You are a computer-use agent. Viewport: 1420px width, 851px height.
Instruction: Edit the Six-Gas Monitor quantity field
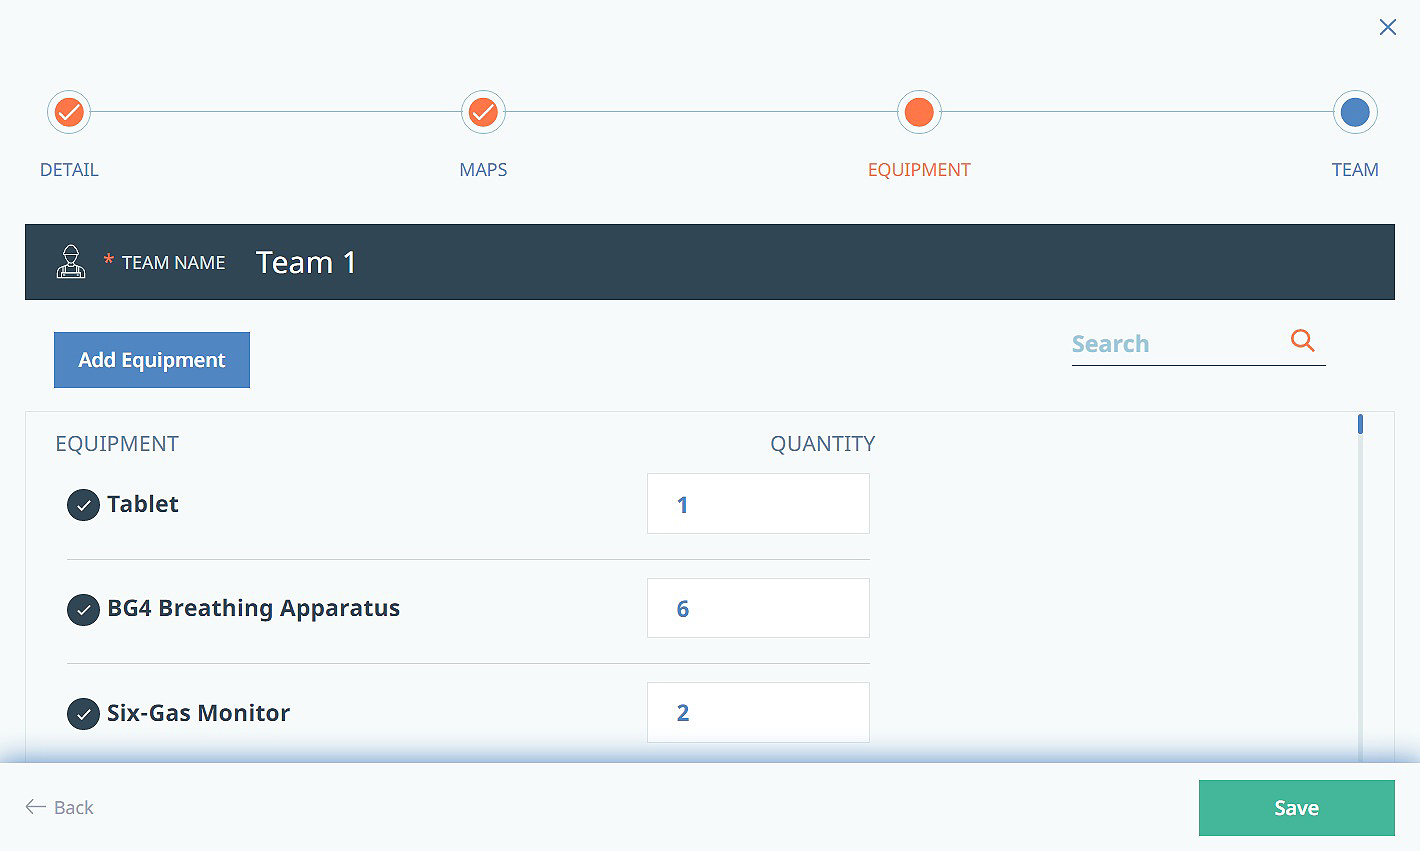tap(758, 712)
